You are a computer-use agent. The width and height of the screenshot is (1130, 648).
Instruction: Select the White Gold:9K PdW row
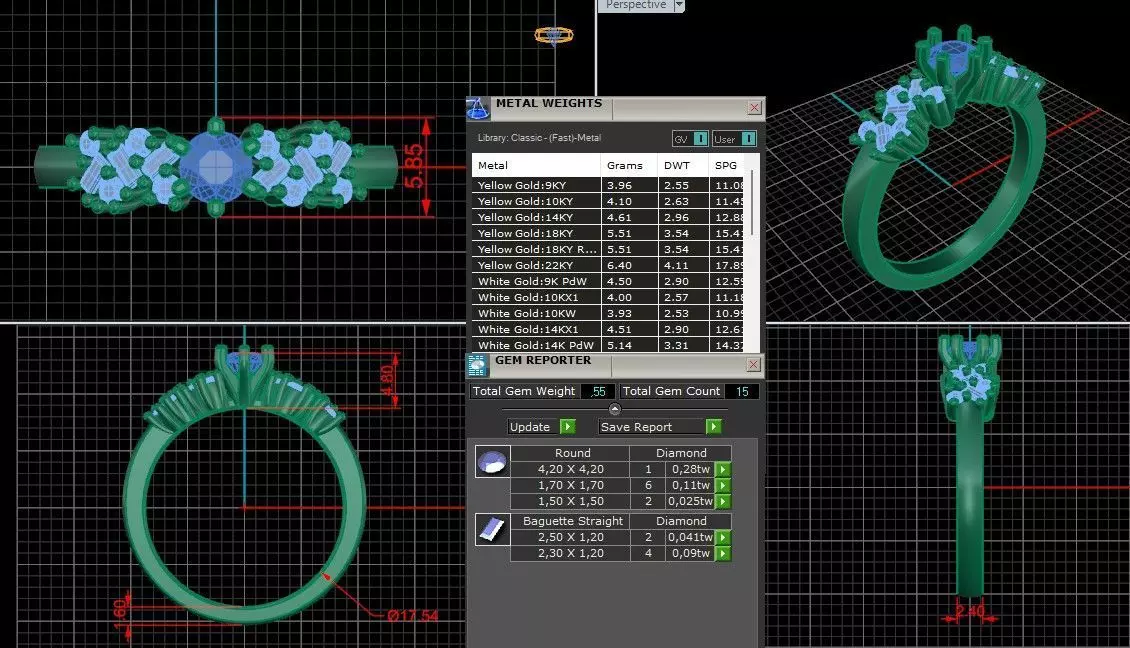tap(608, 281)
